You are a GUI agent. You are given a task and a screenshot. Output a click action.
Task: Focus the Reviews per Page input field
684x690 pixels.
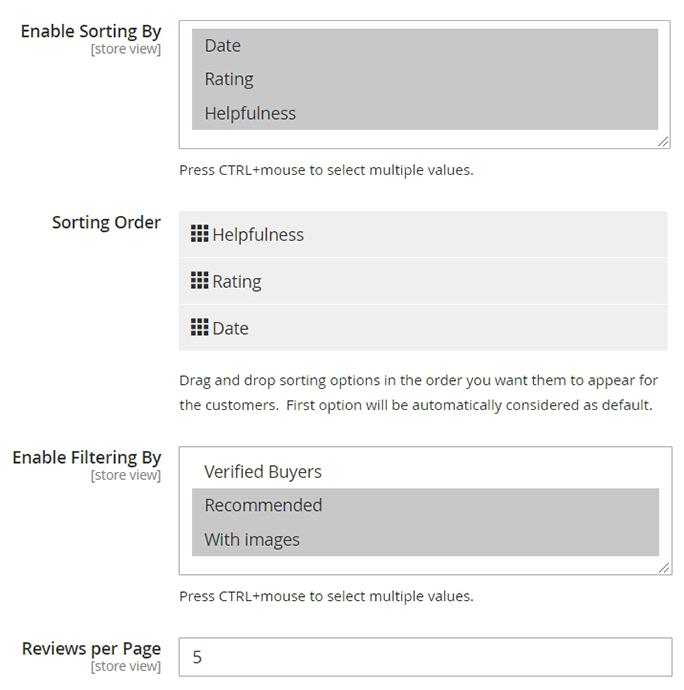click(x=425, y=657)
